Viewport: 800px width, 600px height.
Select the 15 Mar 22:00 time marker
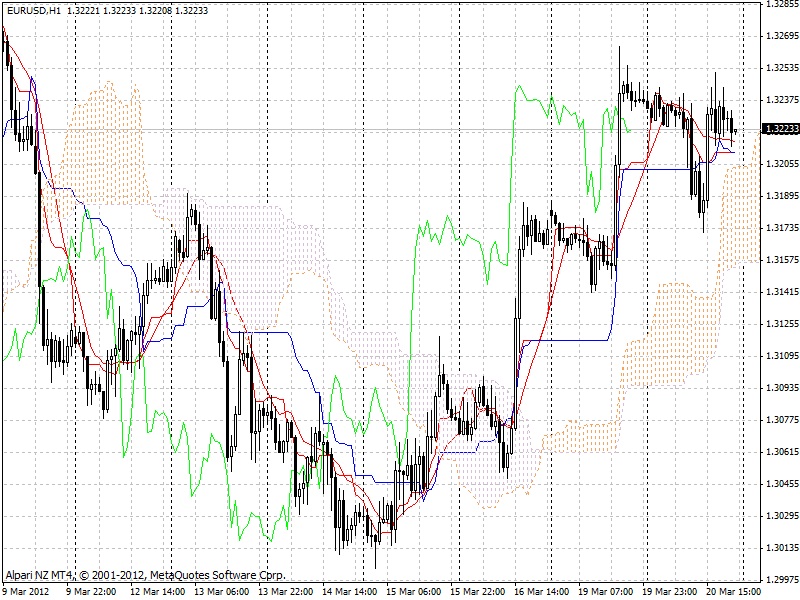pyautogui.click(x=475, y=592)
